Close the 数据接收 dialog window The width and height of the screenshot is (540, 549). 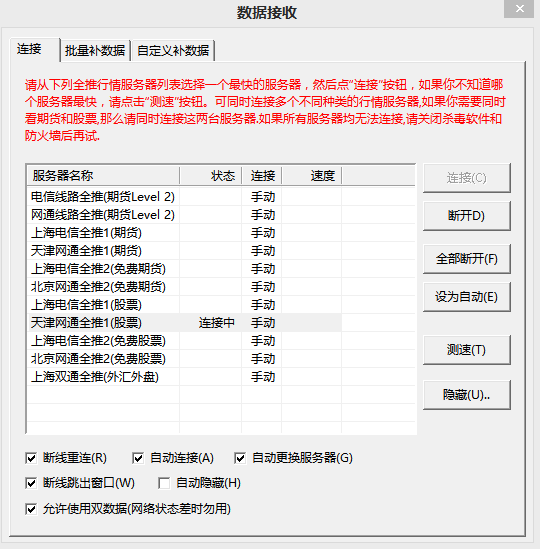tap(519, 8)
